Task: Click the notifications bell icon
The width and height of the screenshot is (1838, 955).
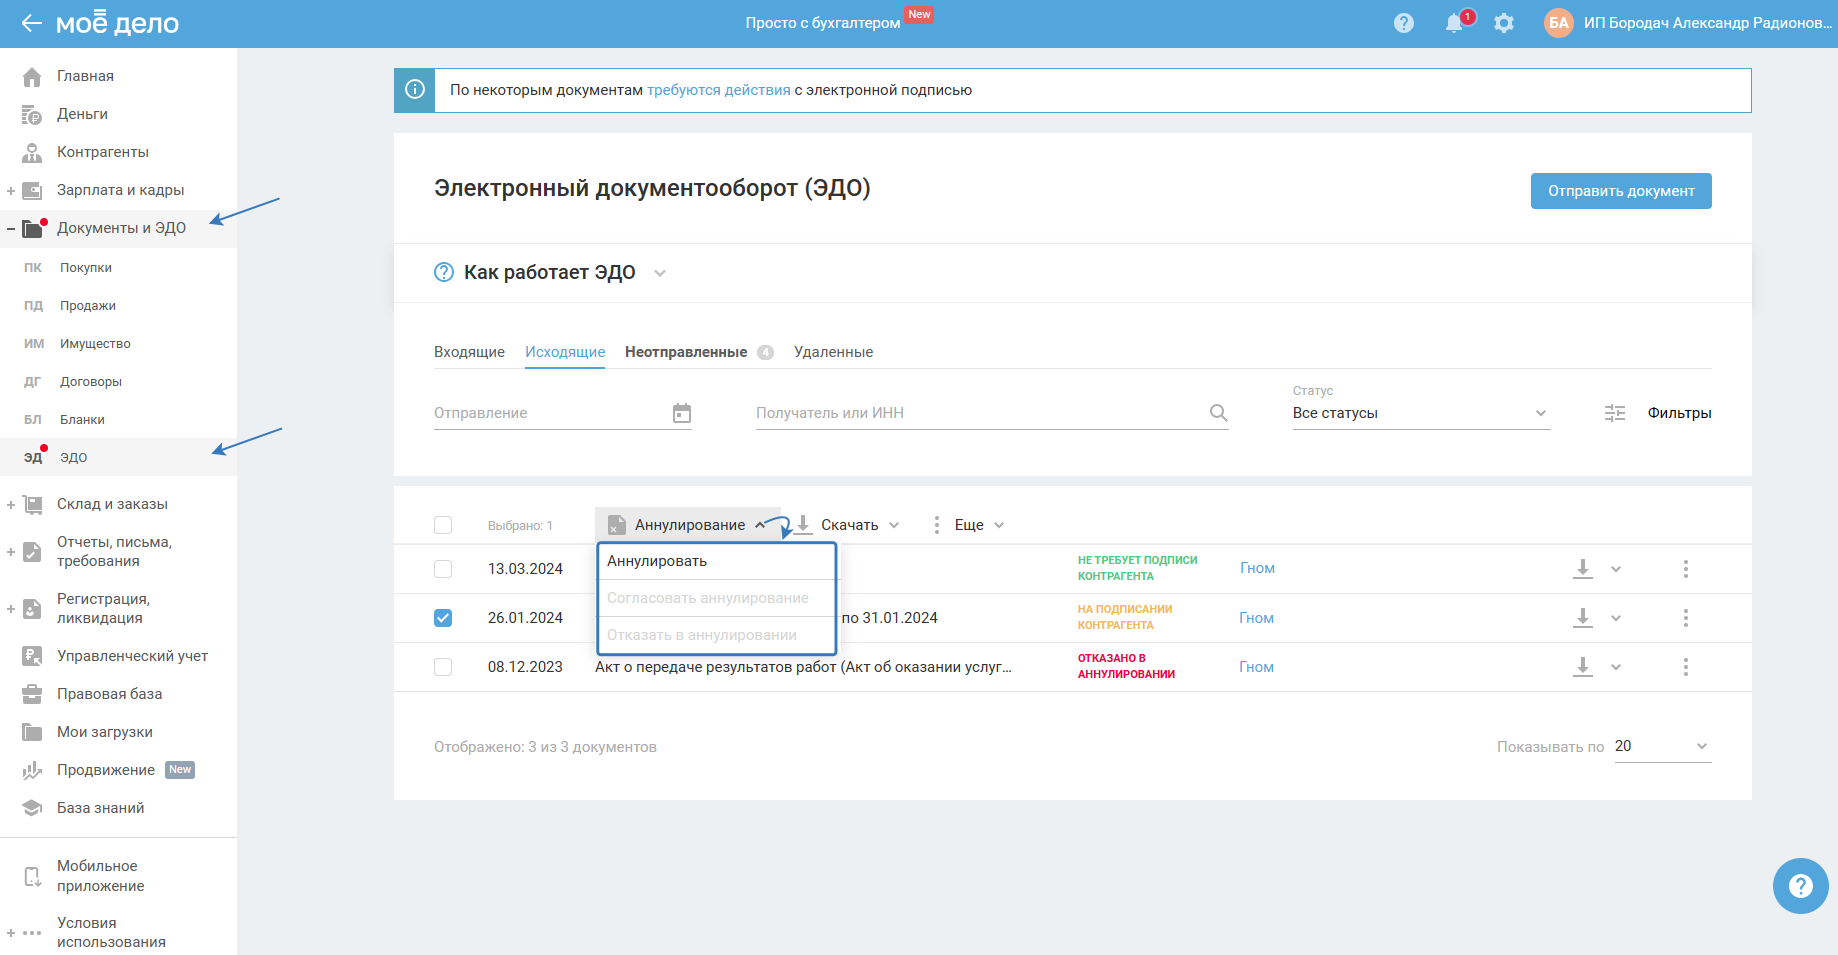Action: point(1454,23)
